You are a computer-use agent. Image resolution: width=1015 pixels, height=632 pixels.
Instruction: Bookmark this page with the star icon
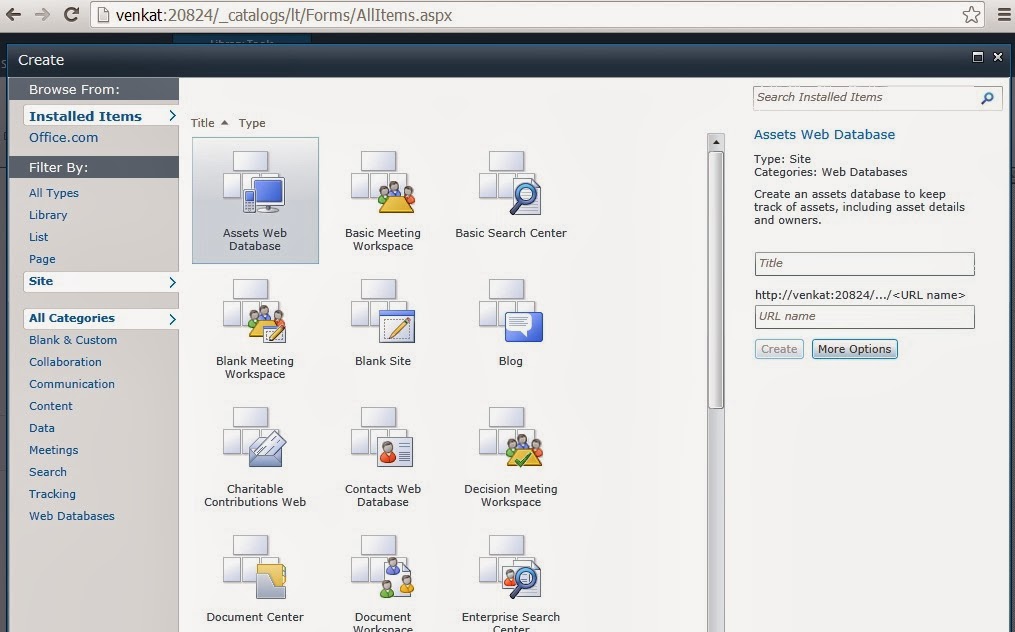pyautogui.click(x=971, y=15)
